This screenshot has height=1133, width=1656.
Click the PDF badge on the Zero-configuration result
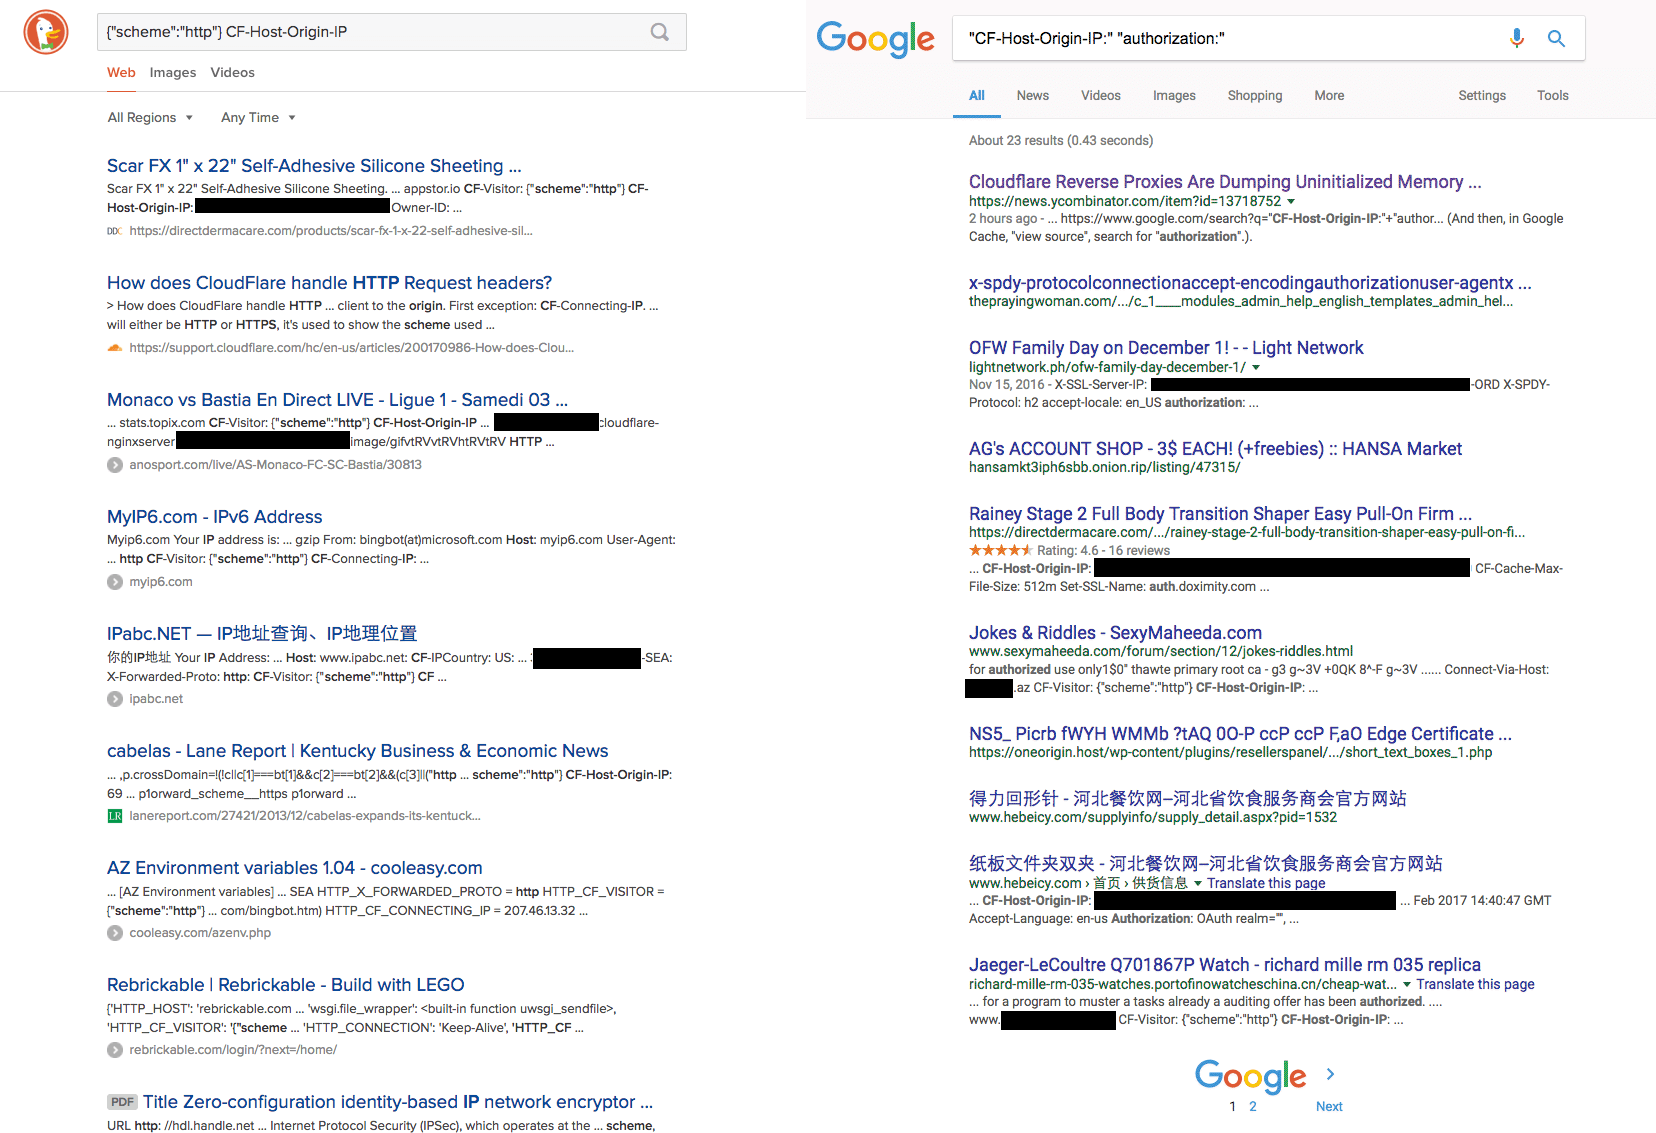pyautogui.click(x=122, y=1102)
